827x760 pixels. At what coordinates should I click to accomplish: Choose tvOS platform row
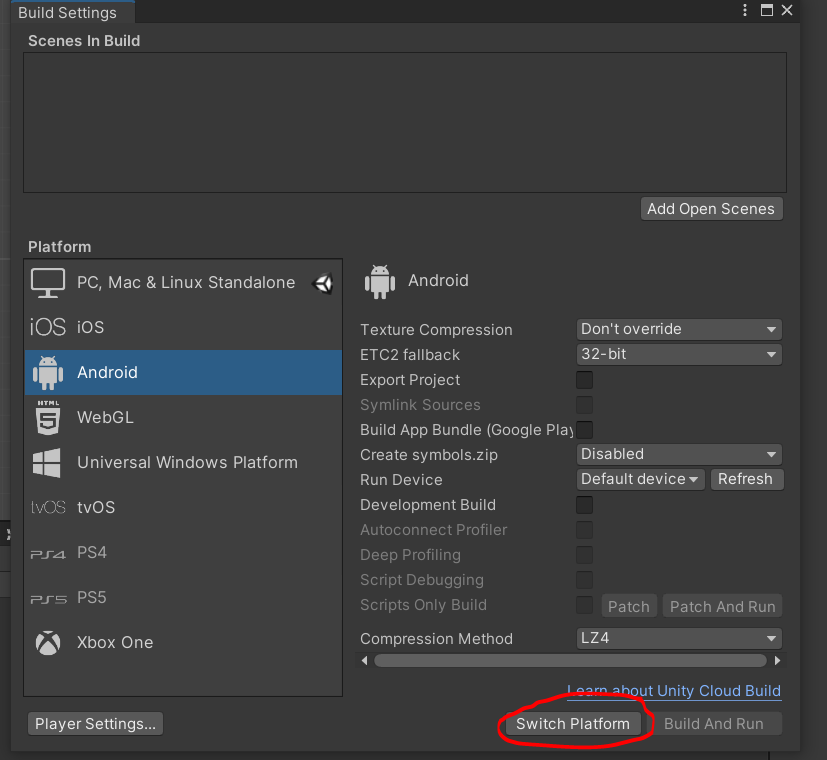click(183, 507)
